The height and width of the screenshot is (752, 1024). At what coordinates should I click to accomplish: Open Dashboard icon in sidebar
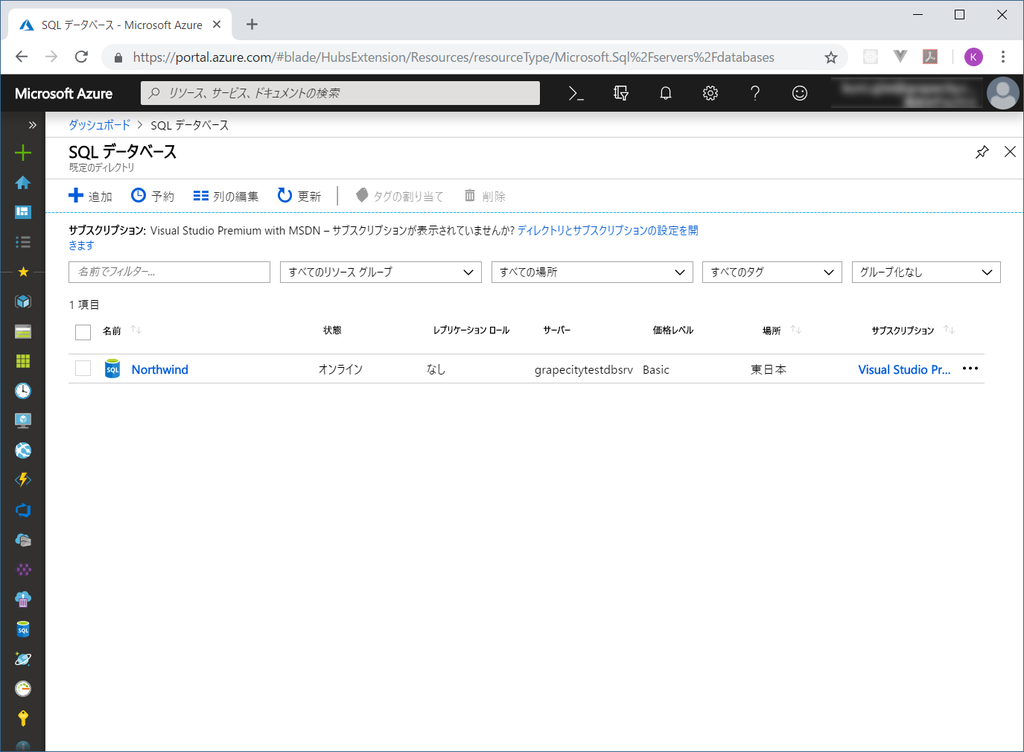click(x=23, y=212)
